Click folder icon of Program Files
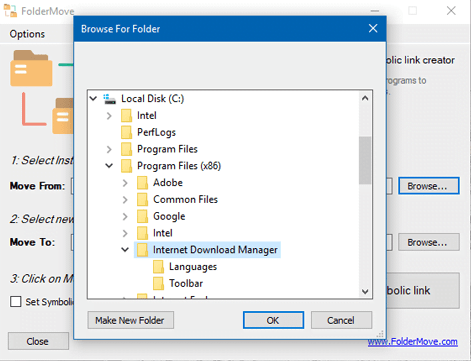 [126, 149]
